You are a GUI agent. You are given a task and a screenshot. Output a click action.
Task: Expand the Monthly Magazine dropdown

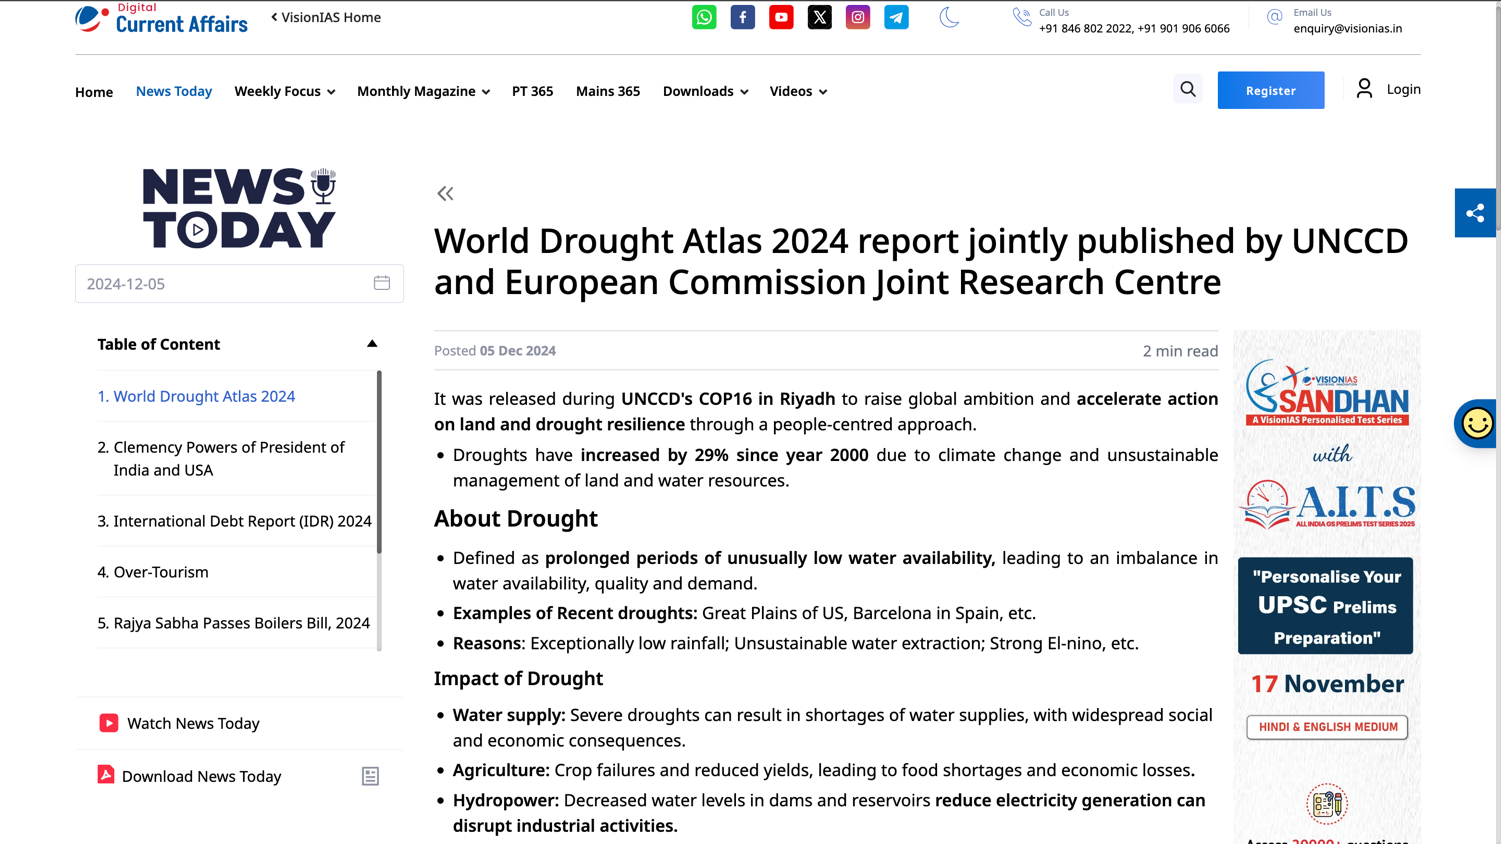click(423, 91)
